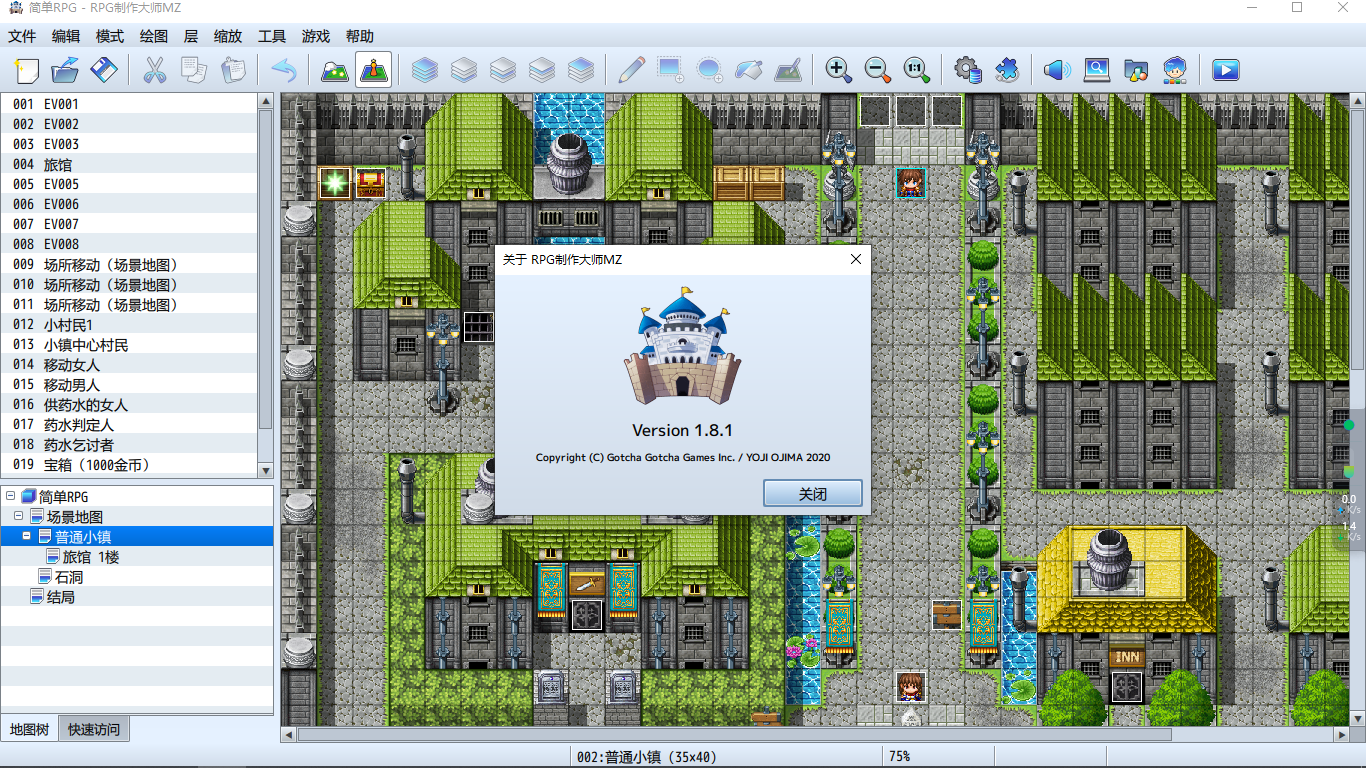Viewport: 1366px width, 768px height.
Task: Select the first (automatic) layer icon
Action: (x=425, y=70)
